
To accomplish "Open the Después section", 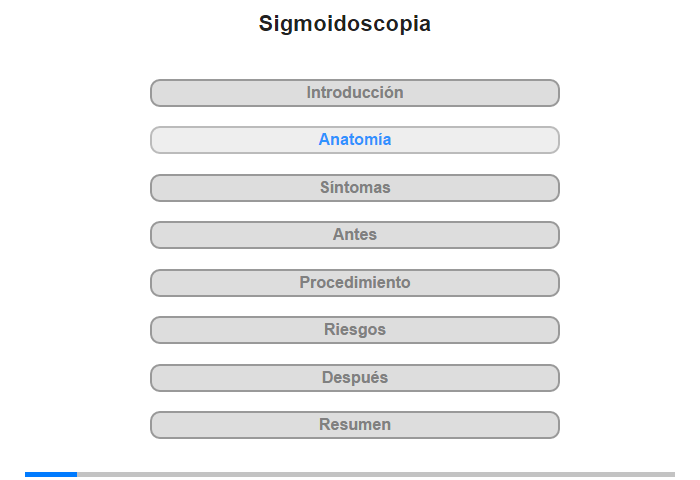I will coord(354,378).
